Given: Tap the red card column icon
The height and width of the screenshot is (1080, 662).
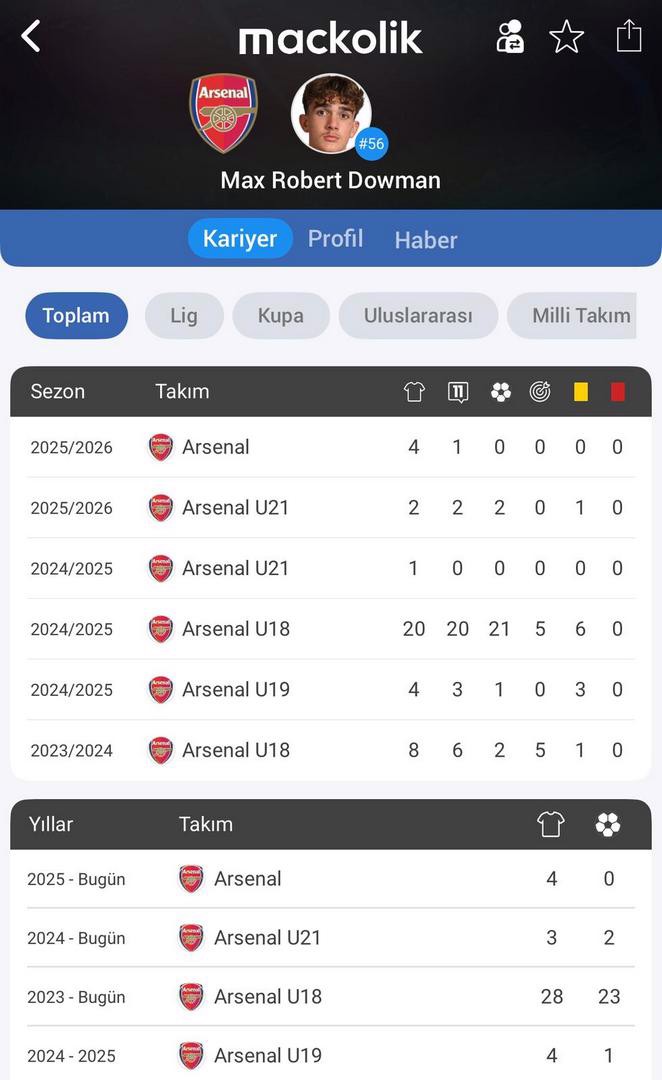Looking at the screenshot, I should 617,392.
